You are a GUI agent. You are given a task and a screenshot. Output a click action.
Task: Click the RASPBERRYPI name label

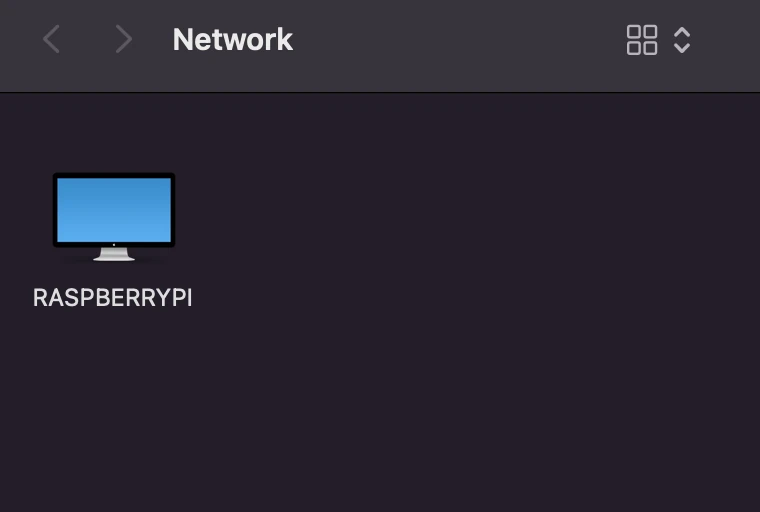coord(112,298)
